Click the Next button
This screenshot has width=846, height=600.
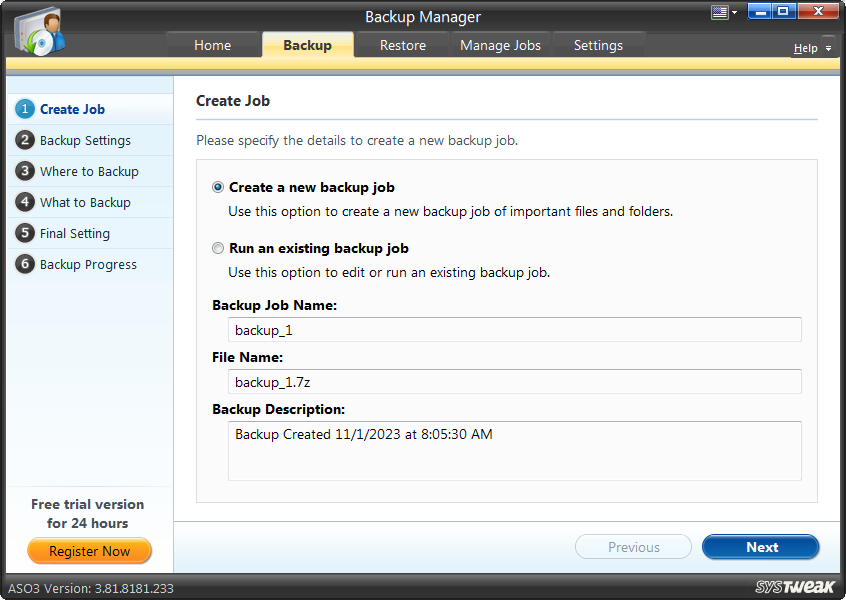coord(760,547)
